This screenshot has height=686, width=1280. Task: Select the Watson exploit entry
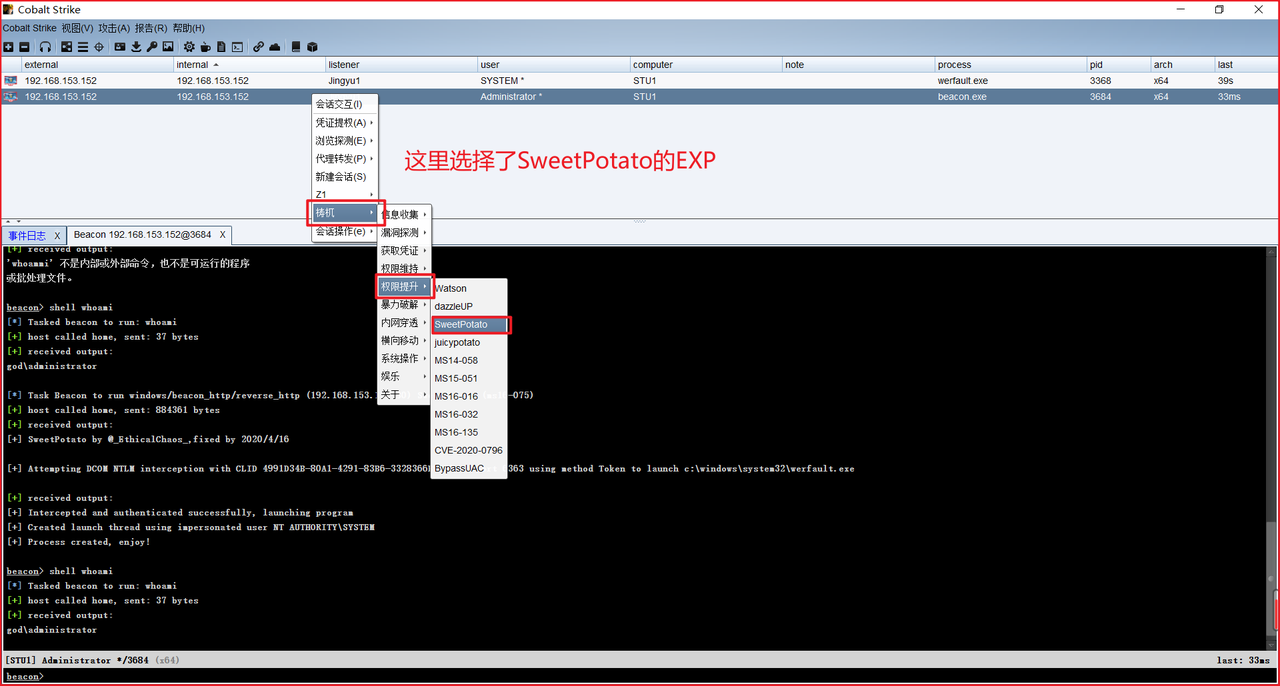coord(469,288)
